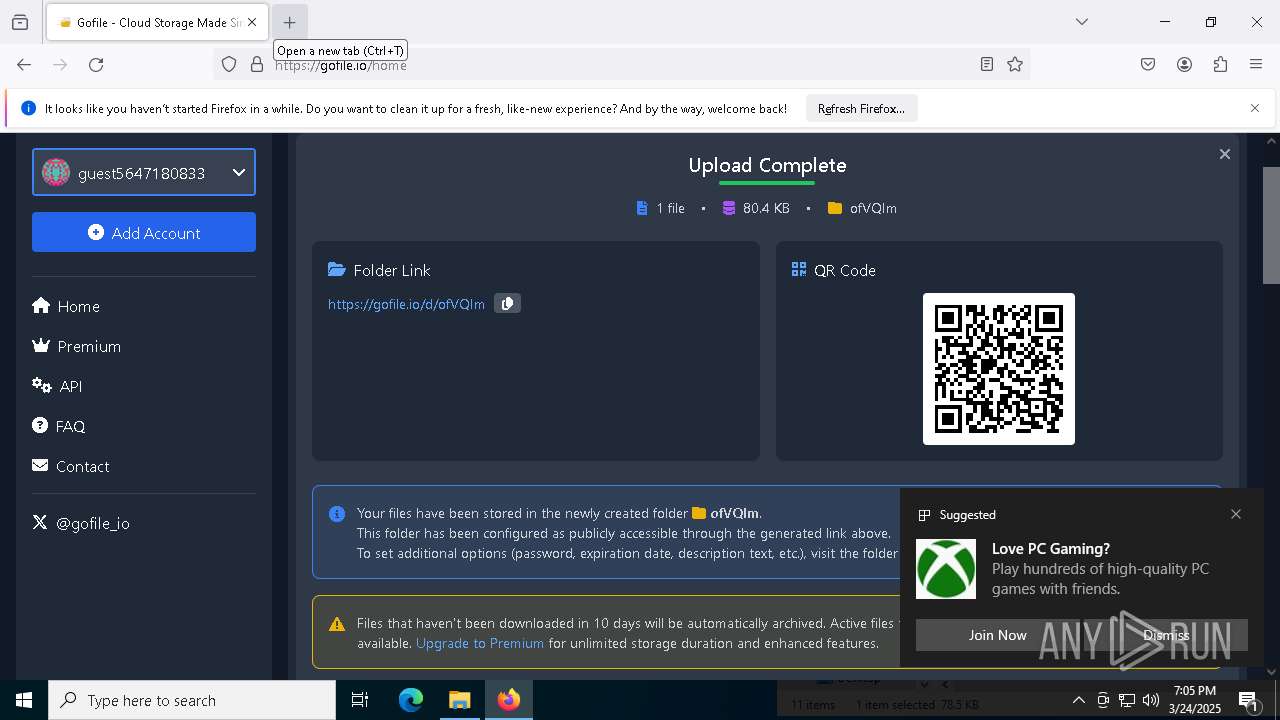Click the Xbox logo in notification
The width and height of the screenshot is (1280, 720).
click(946, 569)
